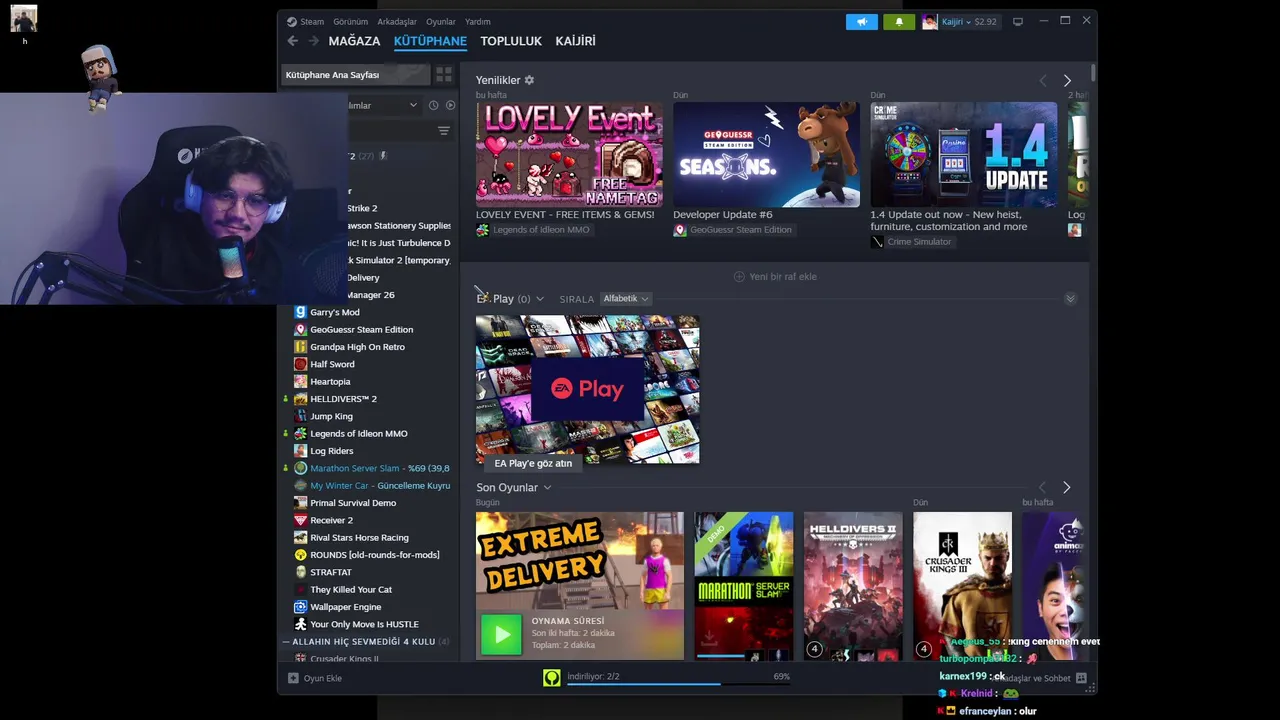
Task: Switch to the MAĞAZA tab
Action: pos(354,41)
